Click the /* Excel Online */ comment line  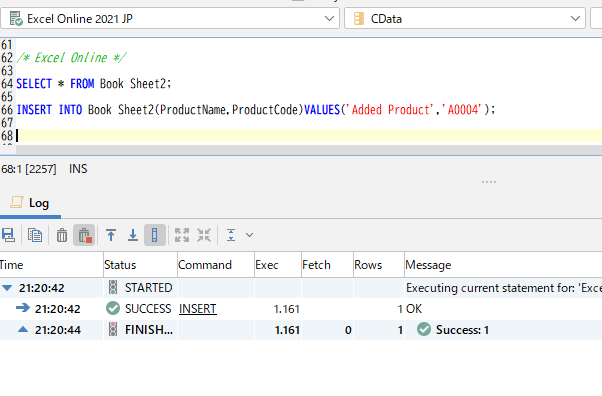71,58
